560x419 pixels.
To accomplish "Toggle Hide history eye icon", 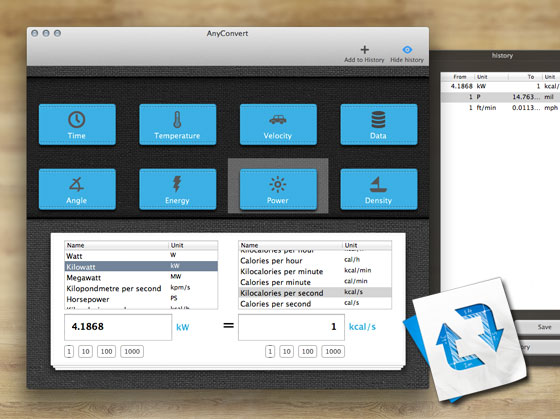I will [407, 50].
